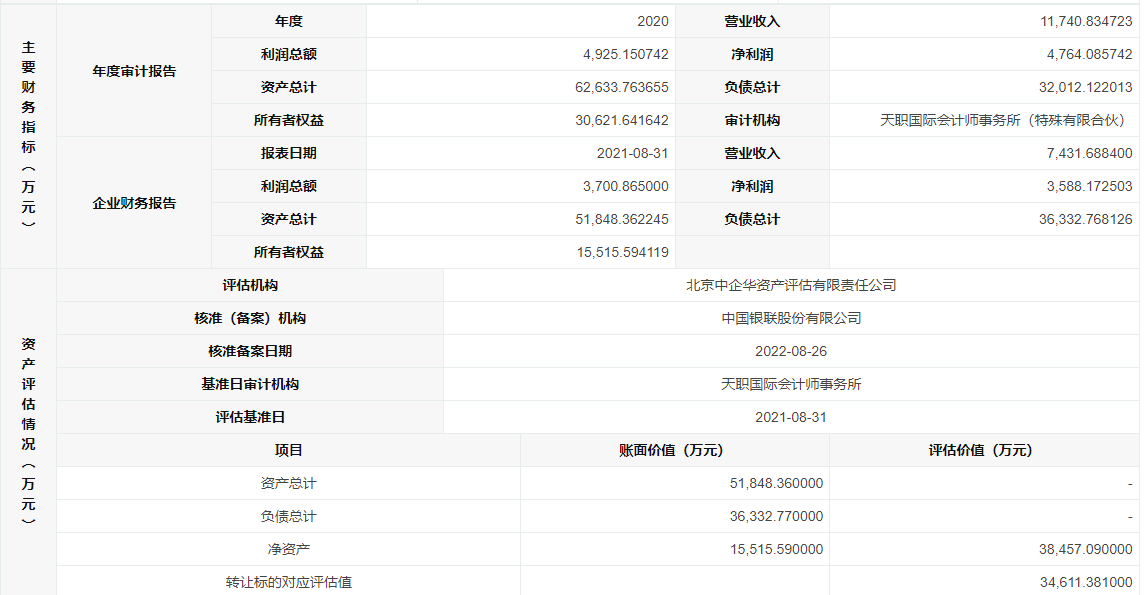This screenshot has height=595, width=1144.
Task: Select the 2022-08-26 filing date
Action: pos(791,351)
